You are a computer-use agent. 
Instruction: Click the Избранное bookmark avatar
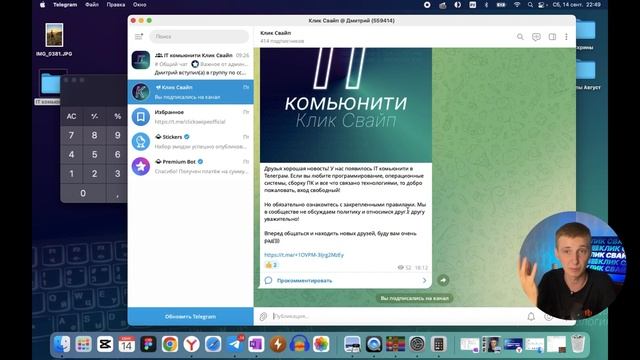[x=141, y=117]
